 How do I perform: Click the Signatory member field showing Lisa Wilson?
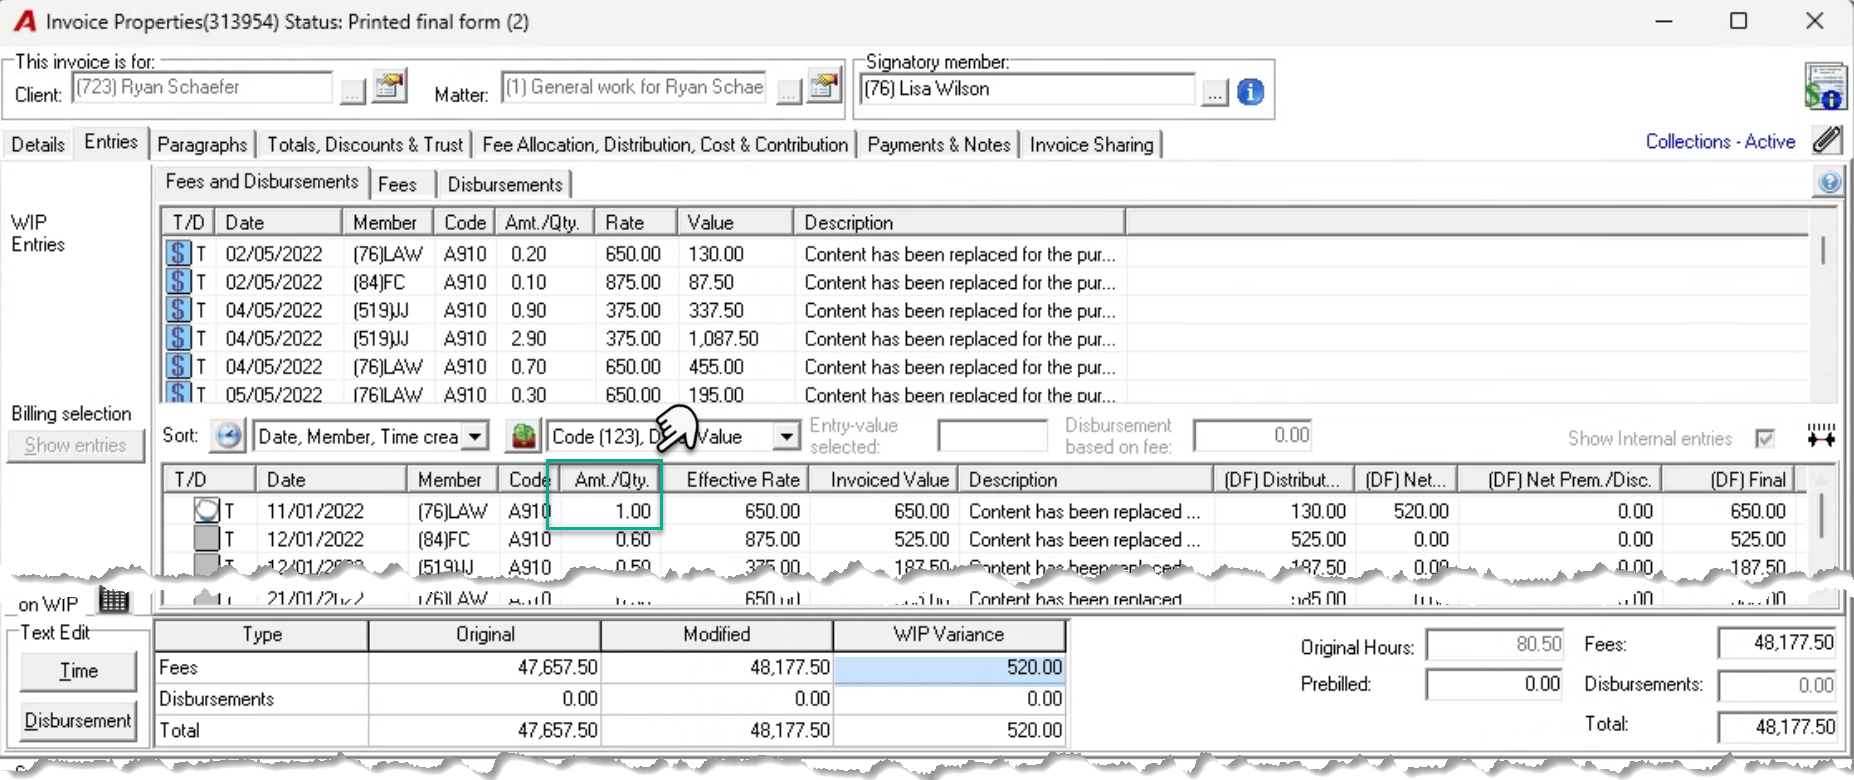pos(1029,89)
